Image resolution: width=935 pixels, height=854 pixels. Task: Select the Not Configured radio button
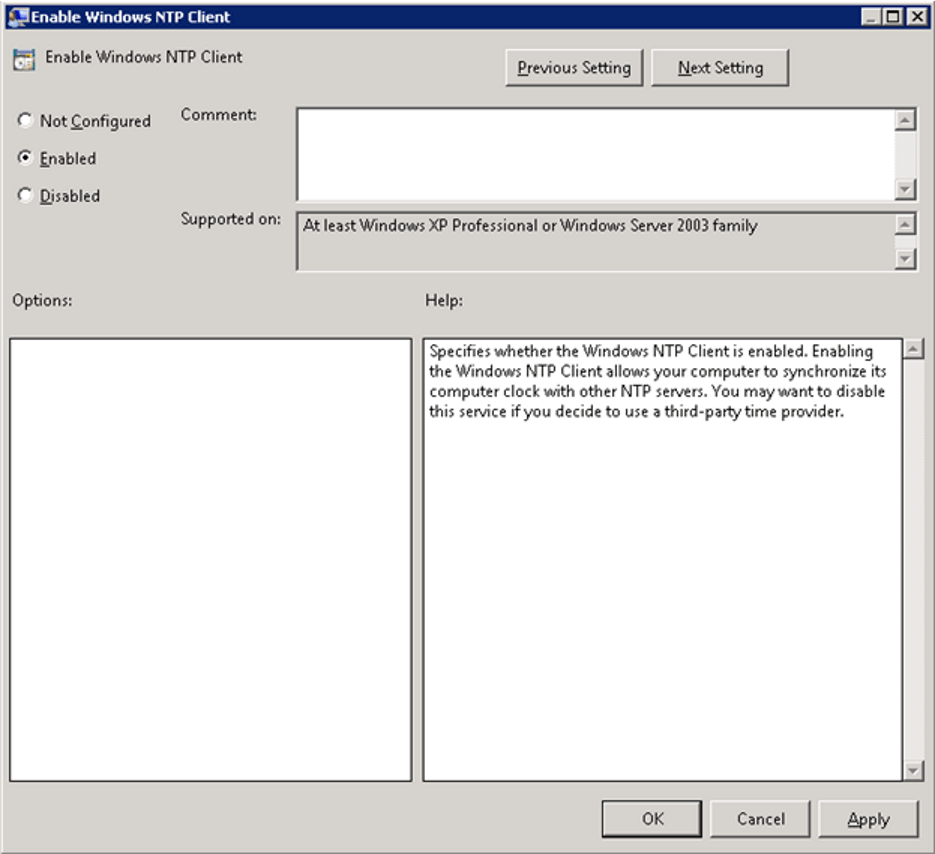(23, 120)
